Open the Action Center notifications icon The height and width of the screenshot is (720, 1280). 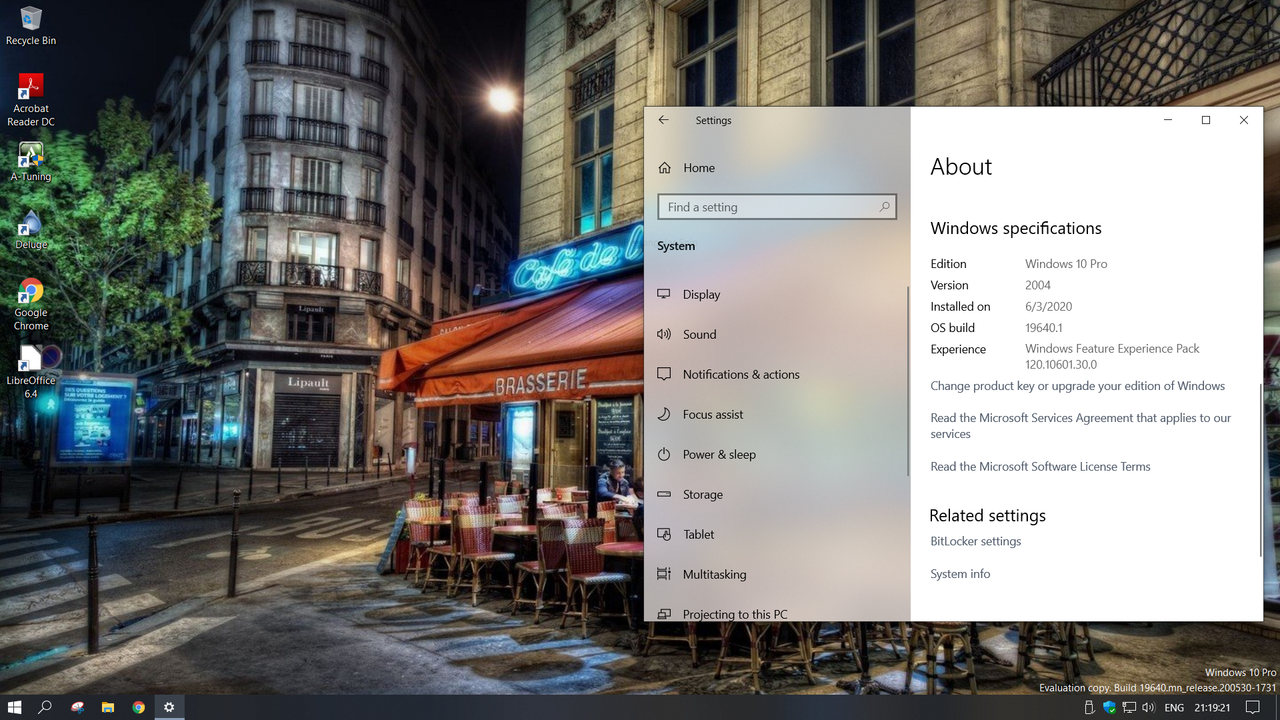click(1254, 707)
